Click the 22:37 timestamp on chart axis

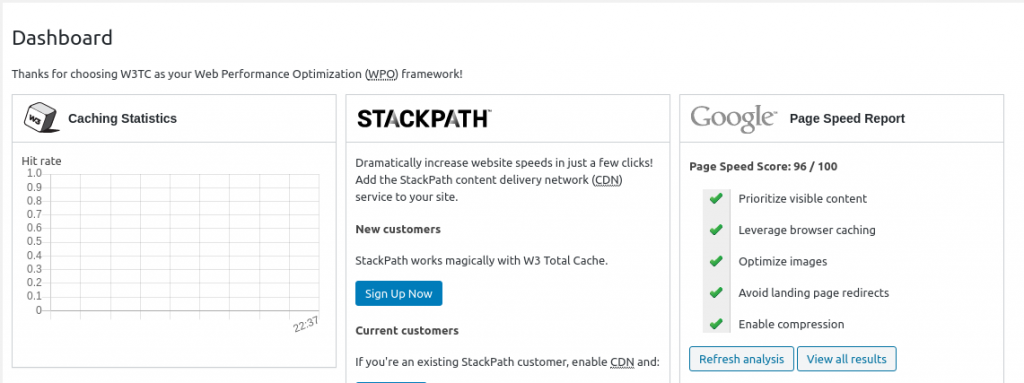[306, 325]
